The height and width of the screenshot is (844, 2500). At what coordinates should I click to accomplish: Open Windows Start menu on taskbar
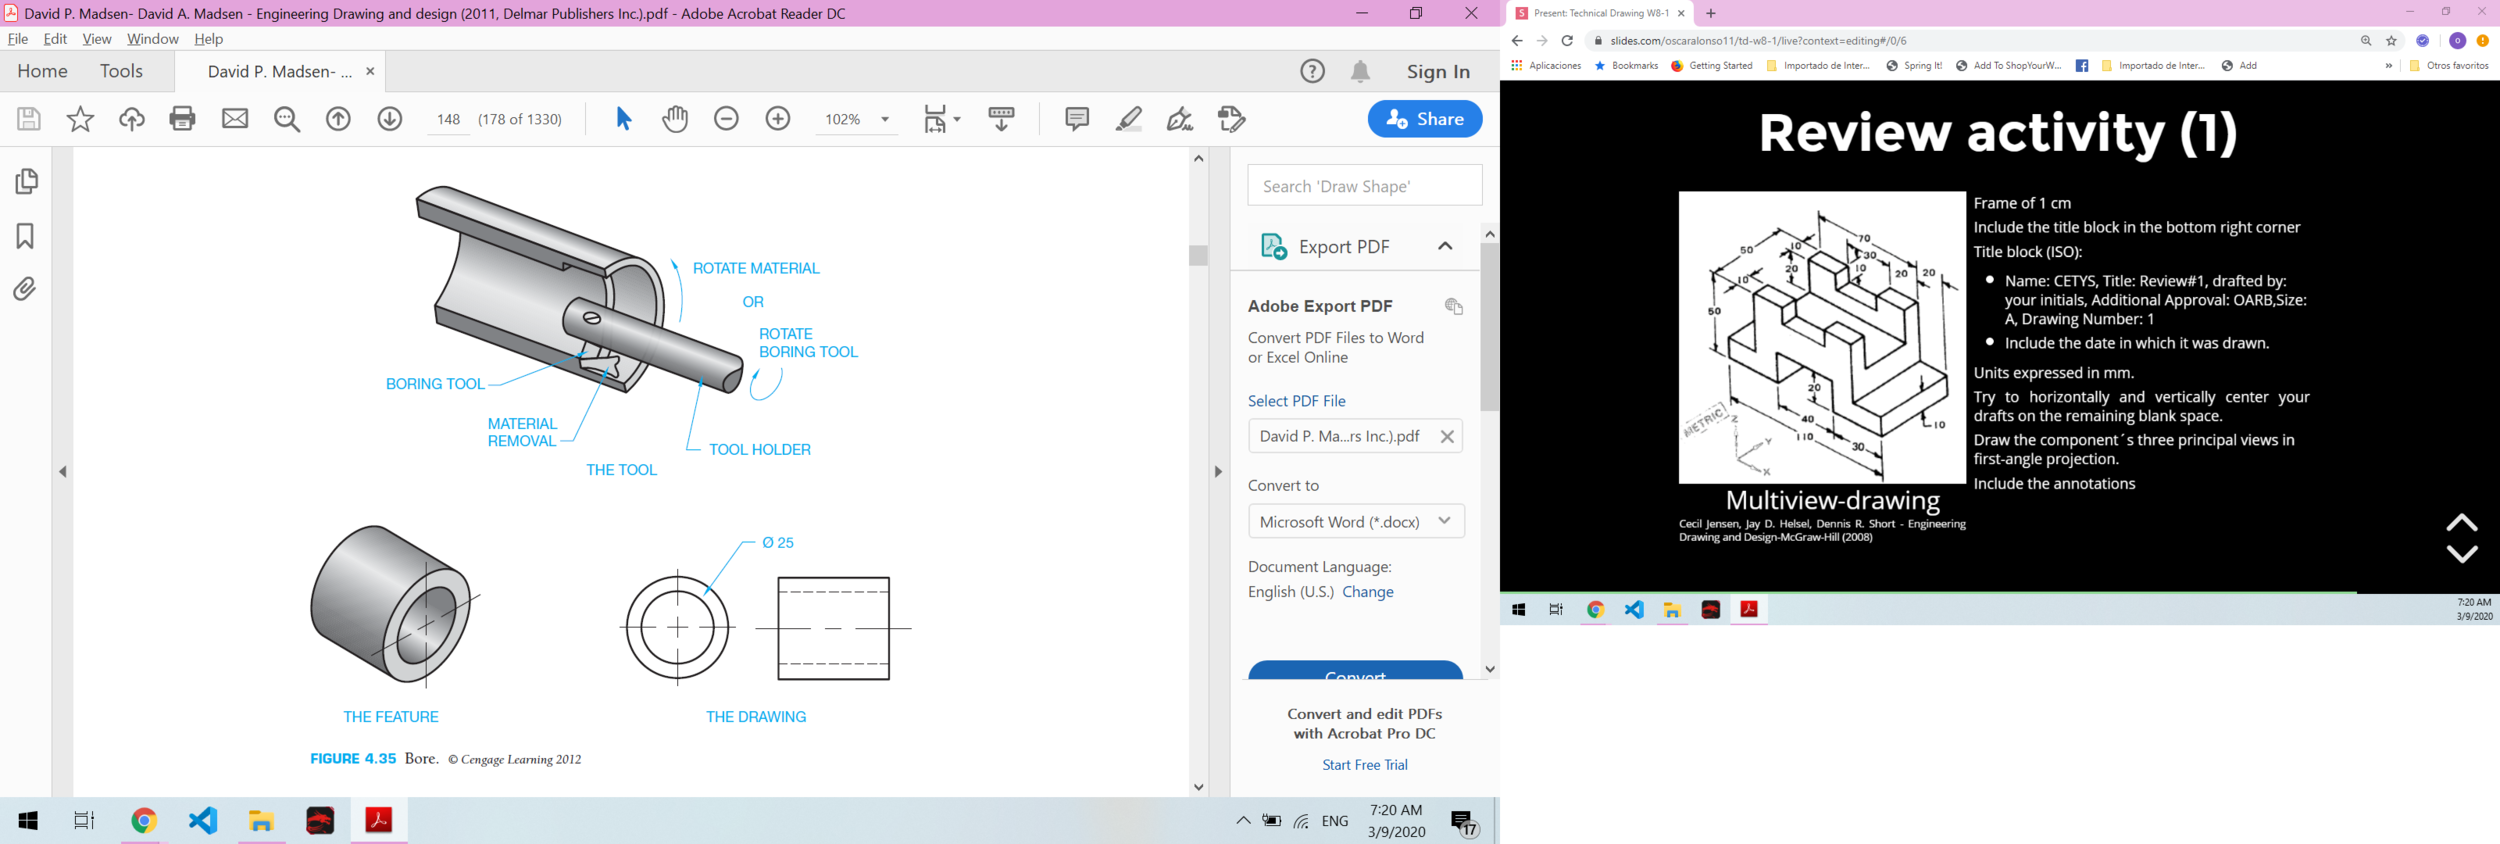click(x=28, y=821)
